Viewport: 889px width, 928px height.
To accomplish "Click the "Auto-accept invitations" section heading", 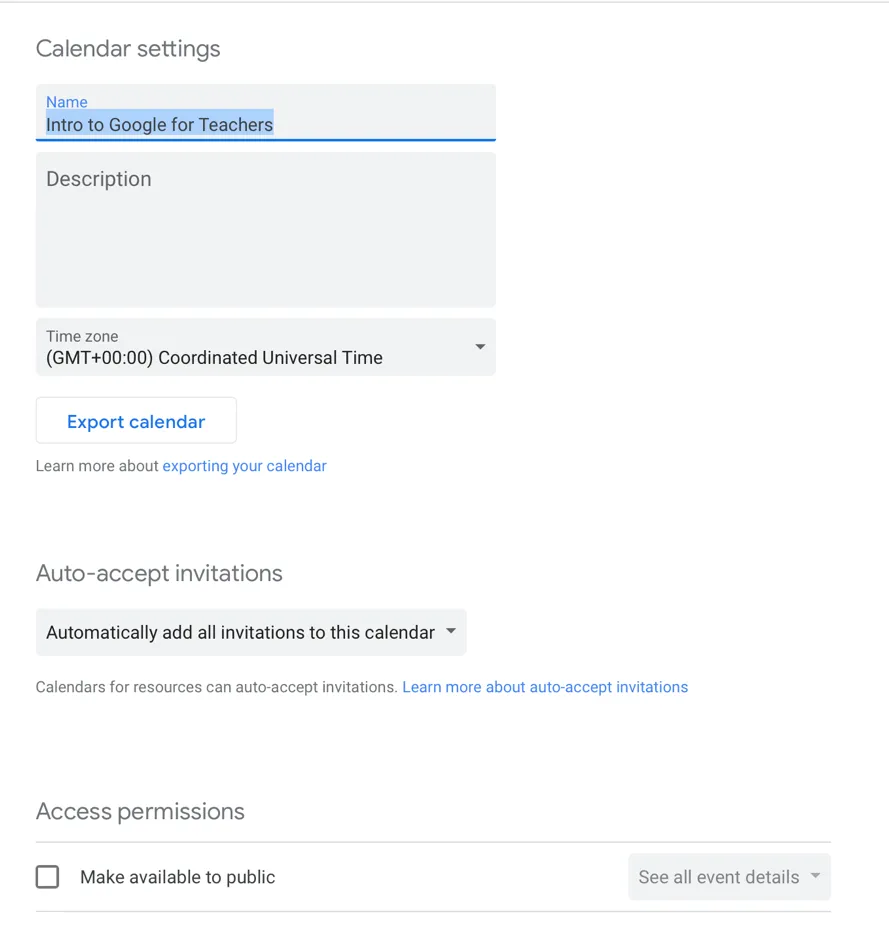I will pos(159,574).
